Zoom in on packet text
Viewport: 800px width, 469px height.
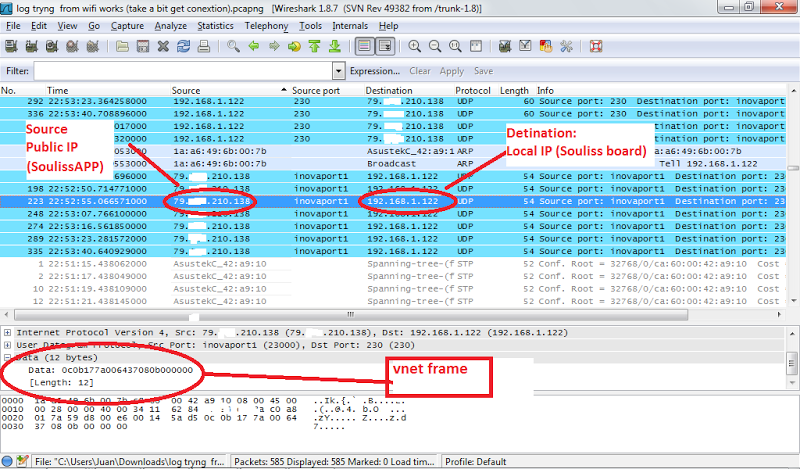[414, 46]
